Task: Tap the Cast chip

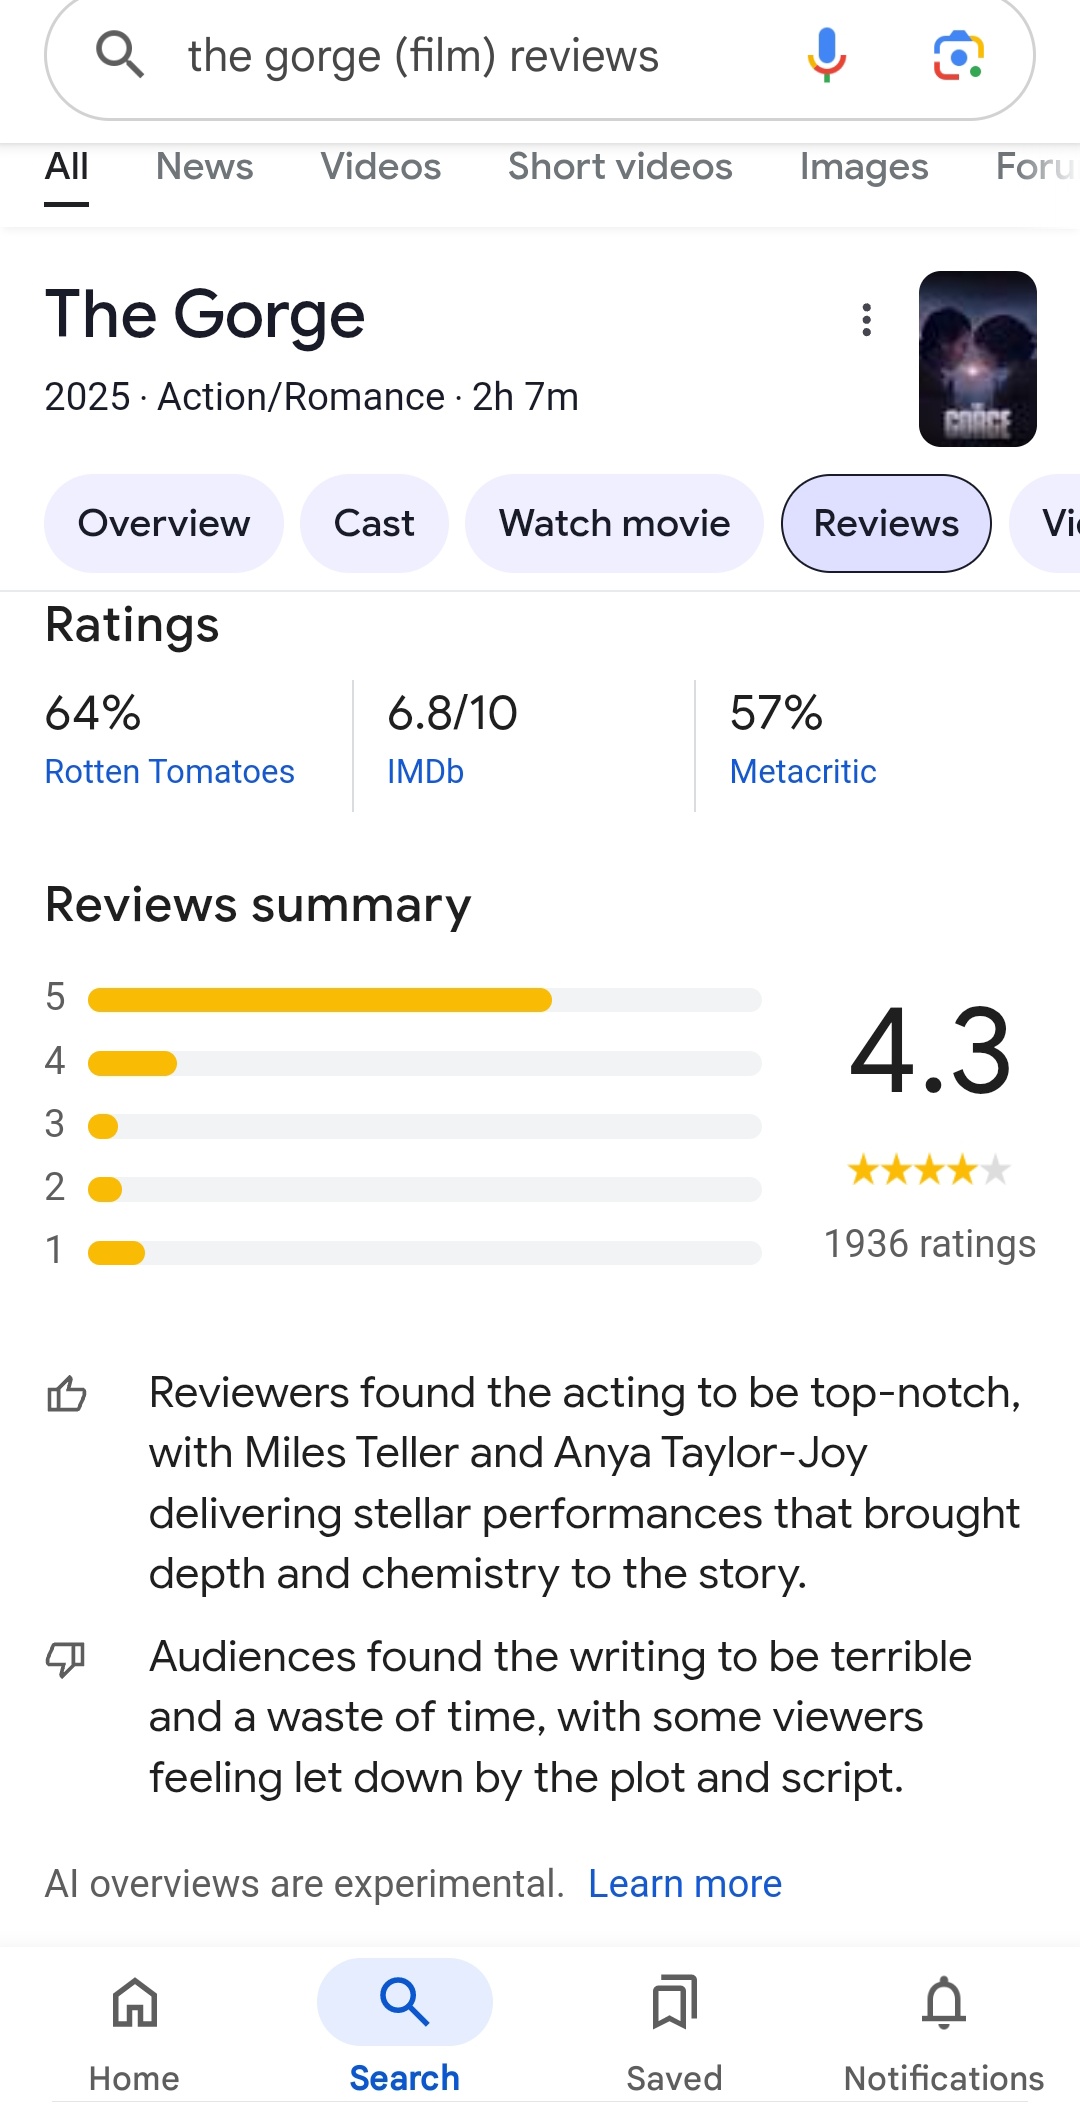Action: 374,523
